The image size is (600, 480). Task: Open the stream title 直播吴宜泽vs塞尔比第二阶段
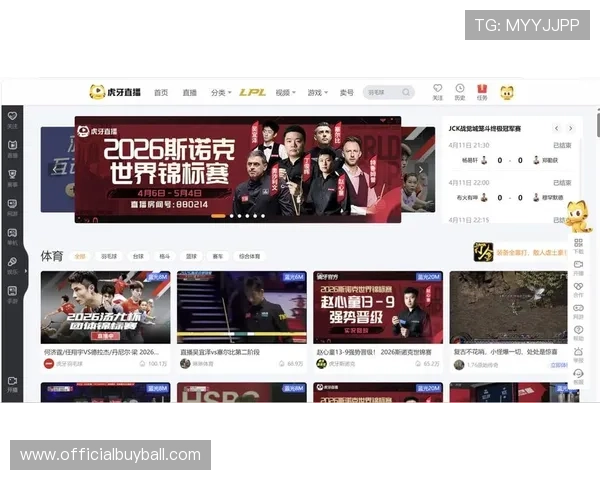(x=220, y=352)
